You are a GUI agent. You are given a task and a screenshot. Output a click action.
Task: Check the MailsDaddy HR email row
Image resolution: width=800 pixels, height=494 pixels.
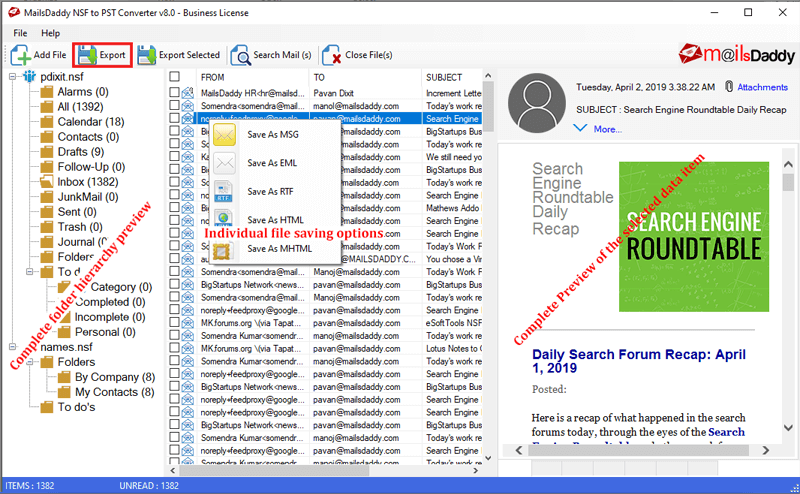click(x=174, y=92)
